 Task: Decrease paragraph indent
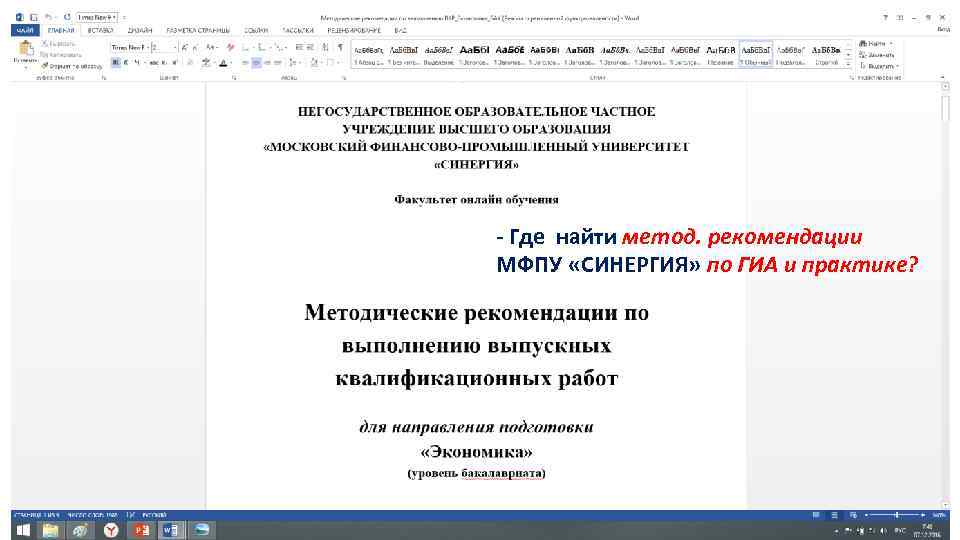[299, 47]
